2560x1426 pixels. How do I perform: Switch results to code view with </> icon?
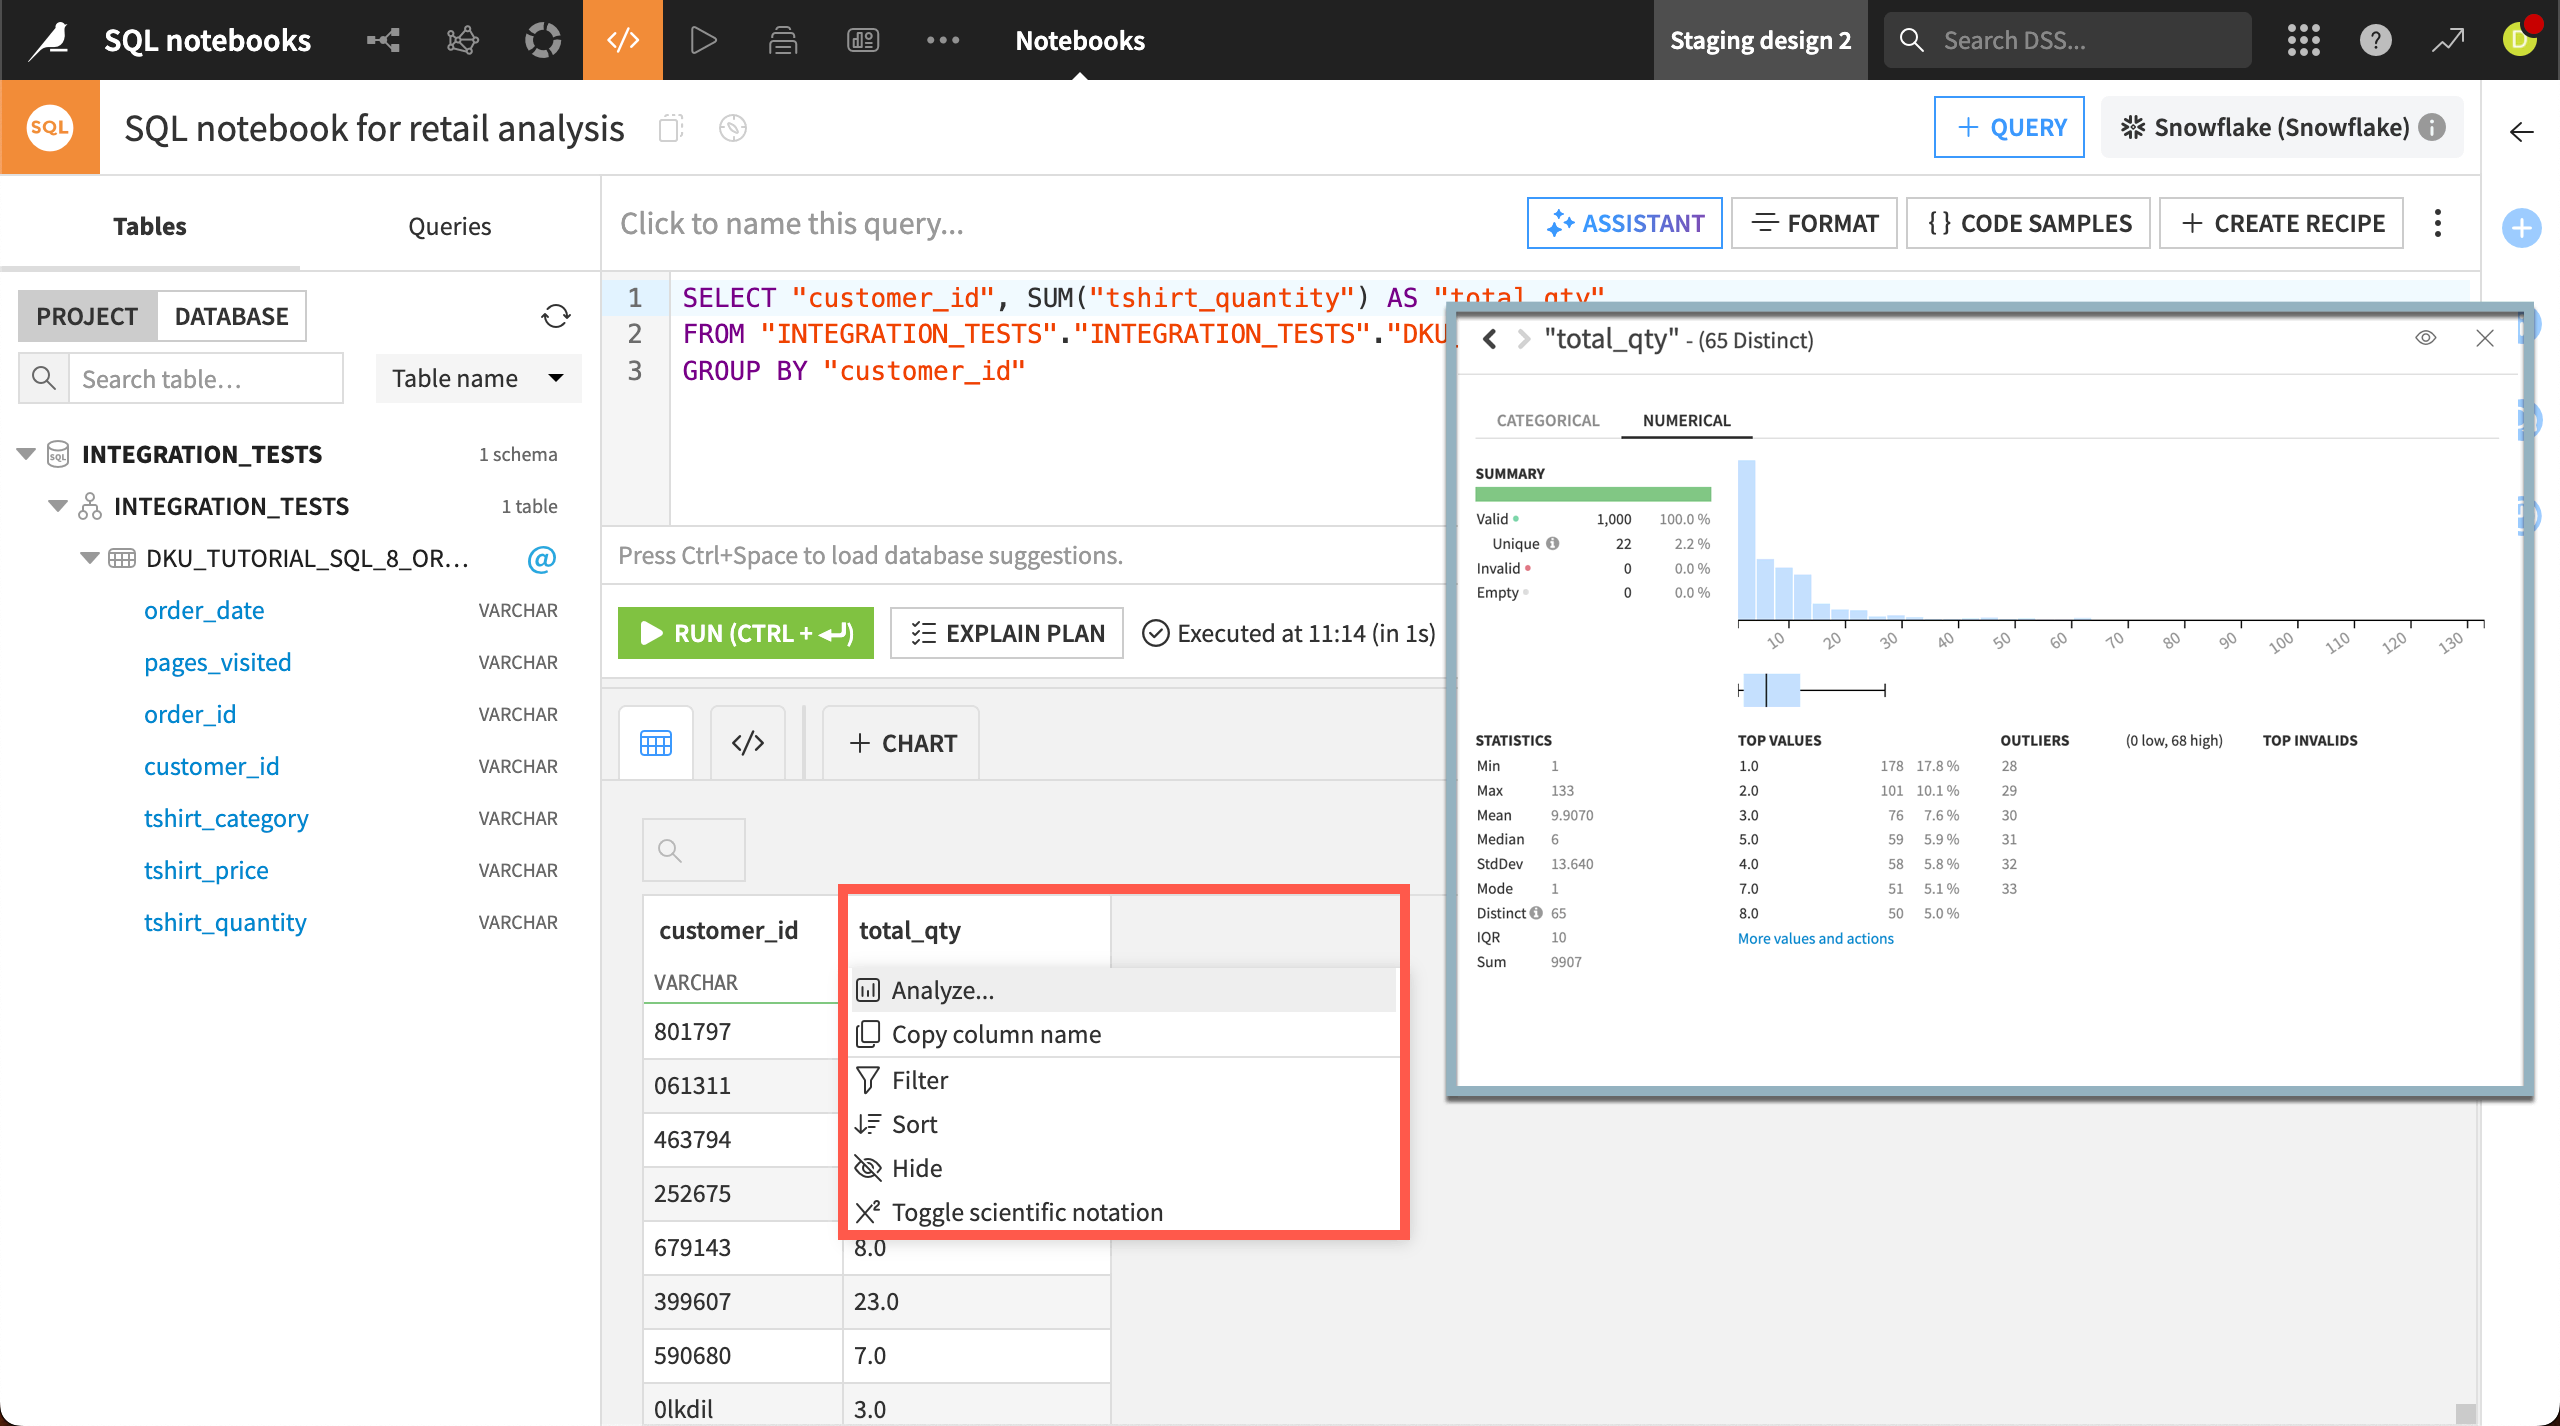tap(747, 742)
